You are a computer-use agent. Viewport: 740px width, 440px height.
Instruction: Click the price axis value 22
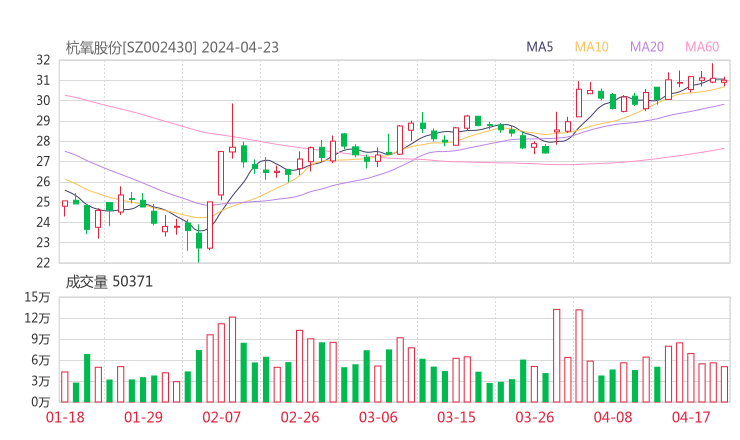(x=43, y=262)
